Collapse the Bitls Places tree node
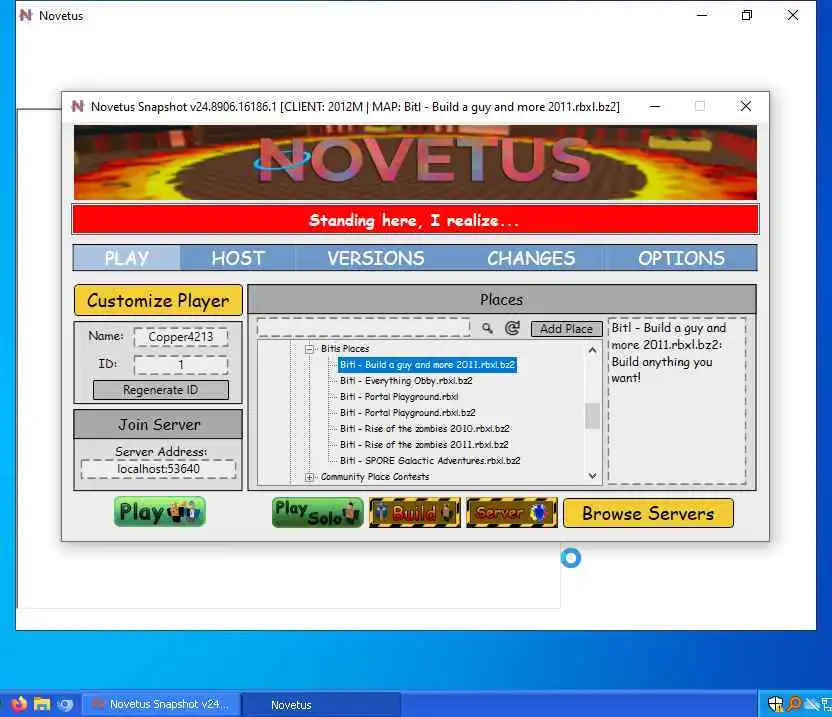 click(x=309, y=349)
